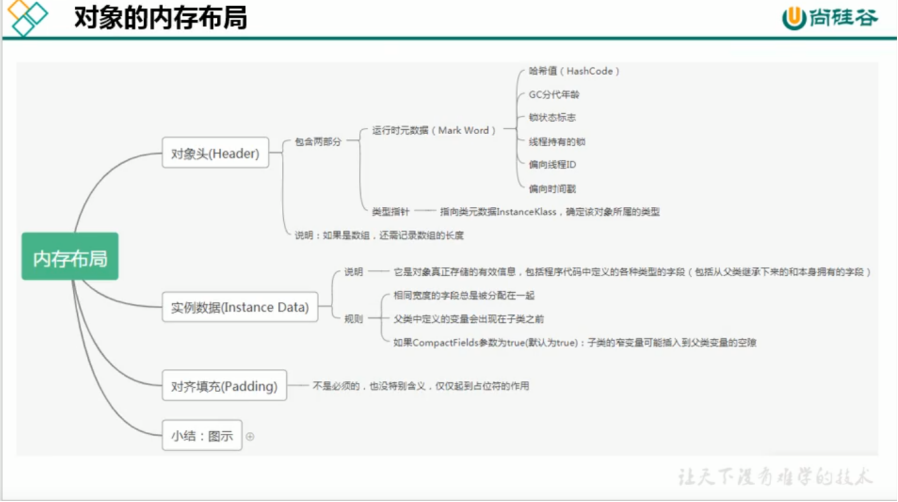Select the 对象头(Header) node
898x502 pixels.
[x=215, y=153]
